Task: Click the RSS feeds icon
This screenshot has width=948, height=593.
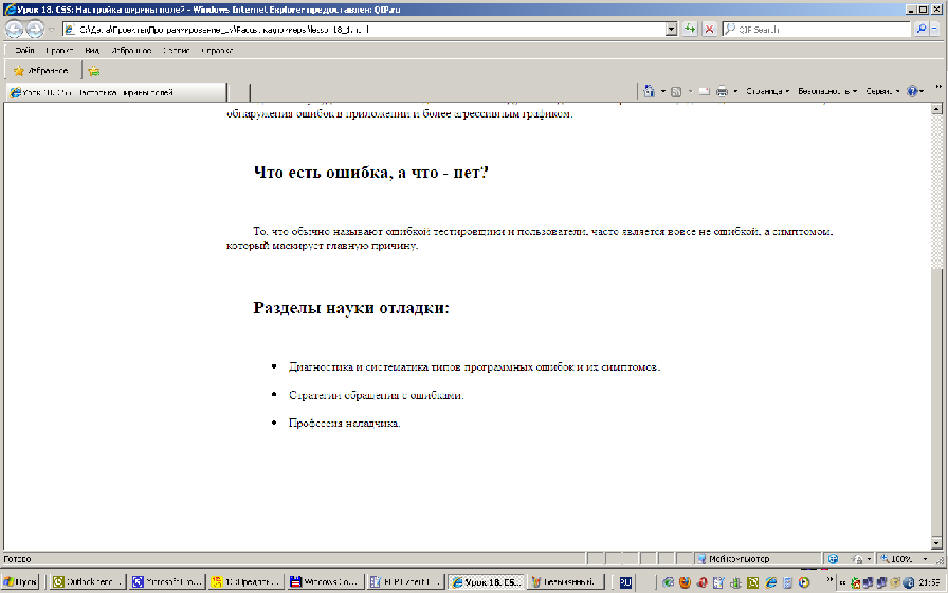Action: pos(677,91)
